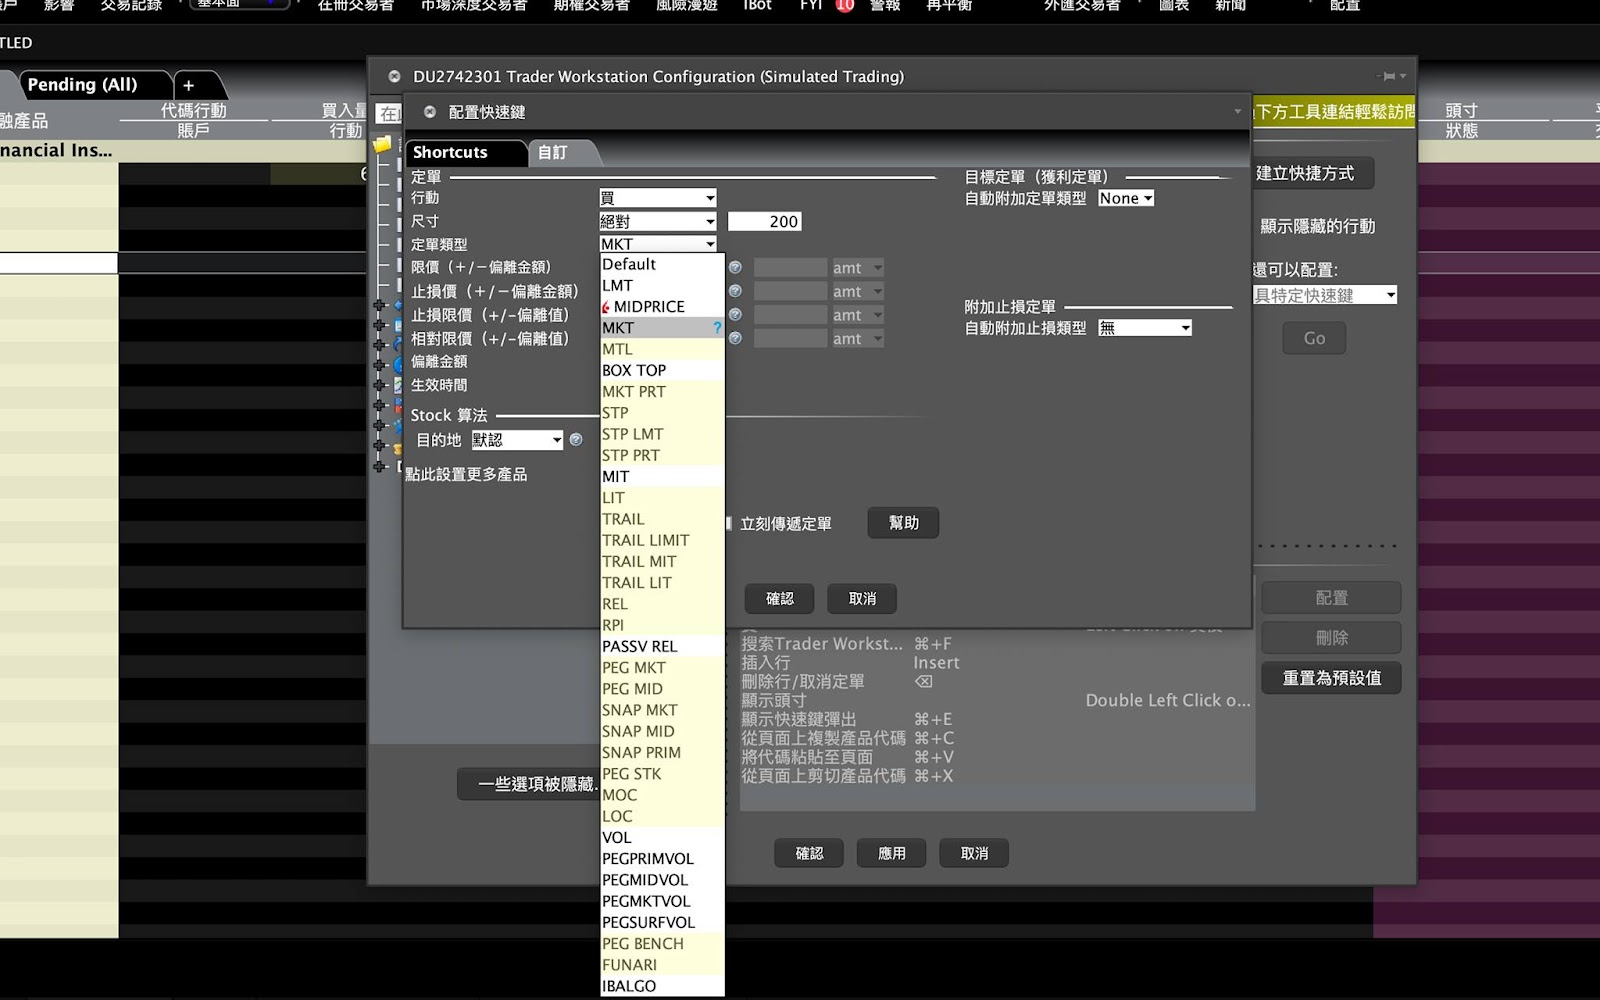Open help icon for 限價 offset row
Viewport: 1600px width, 1000px height.
735,268
